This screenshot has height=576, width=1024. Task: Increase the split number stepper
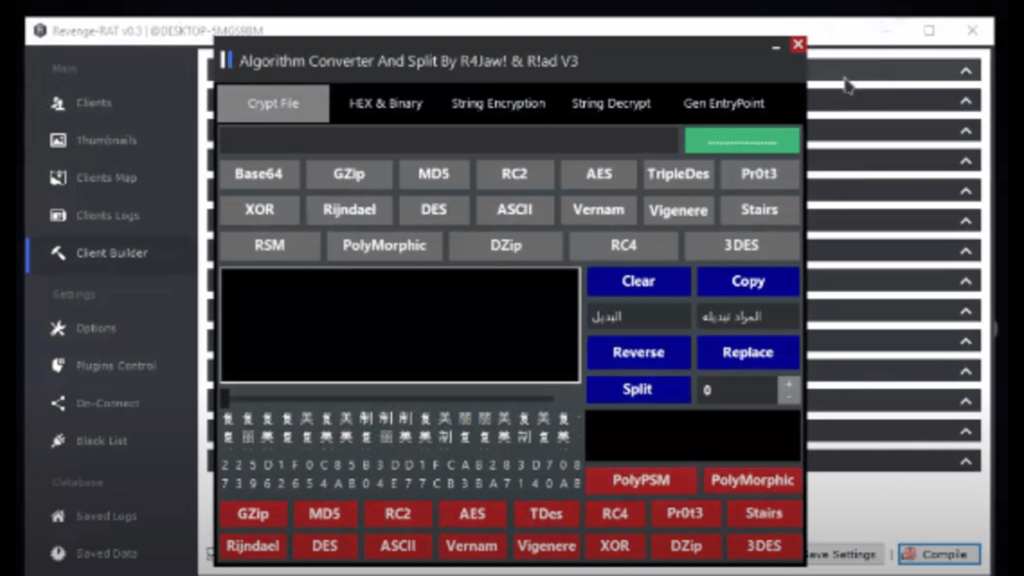(789, 384)
